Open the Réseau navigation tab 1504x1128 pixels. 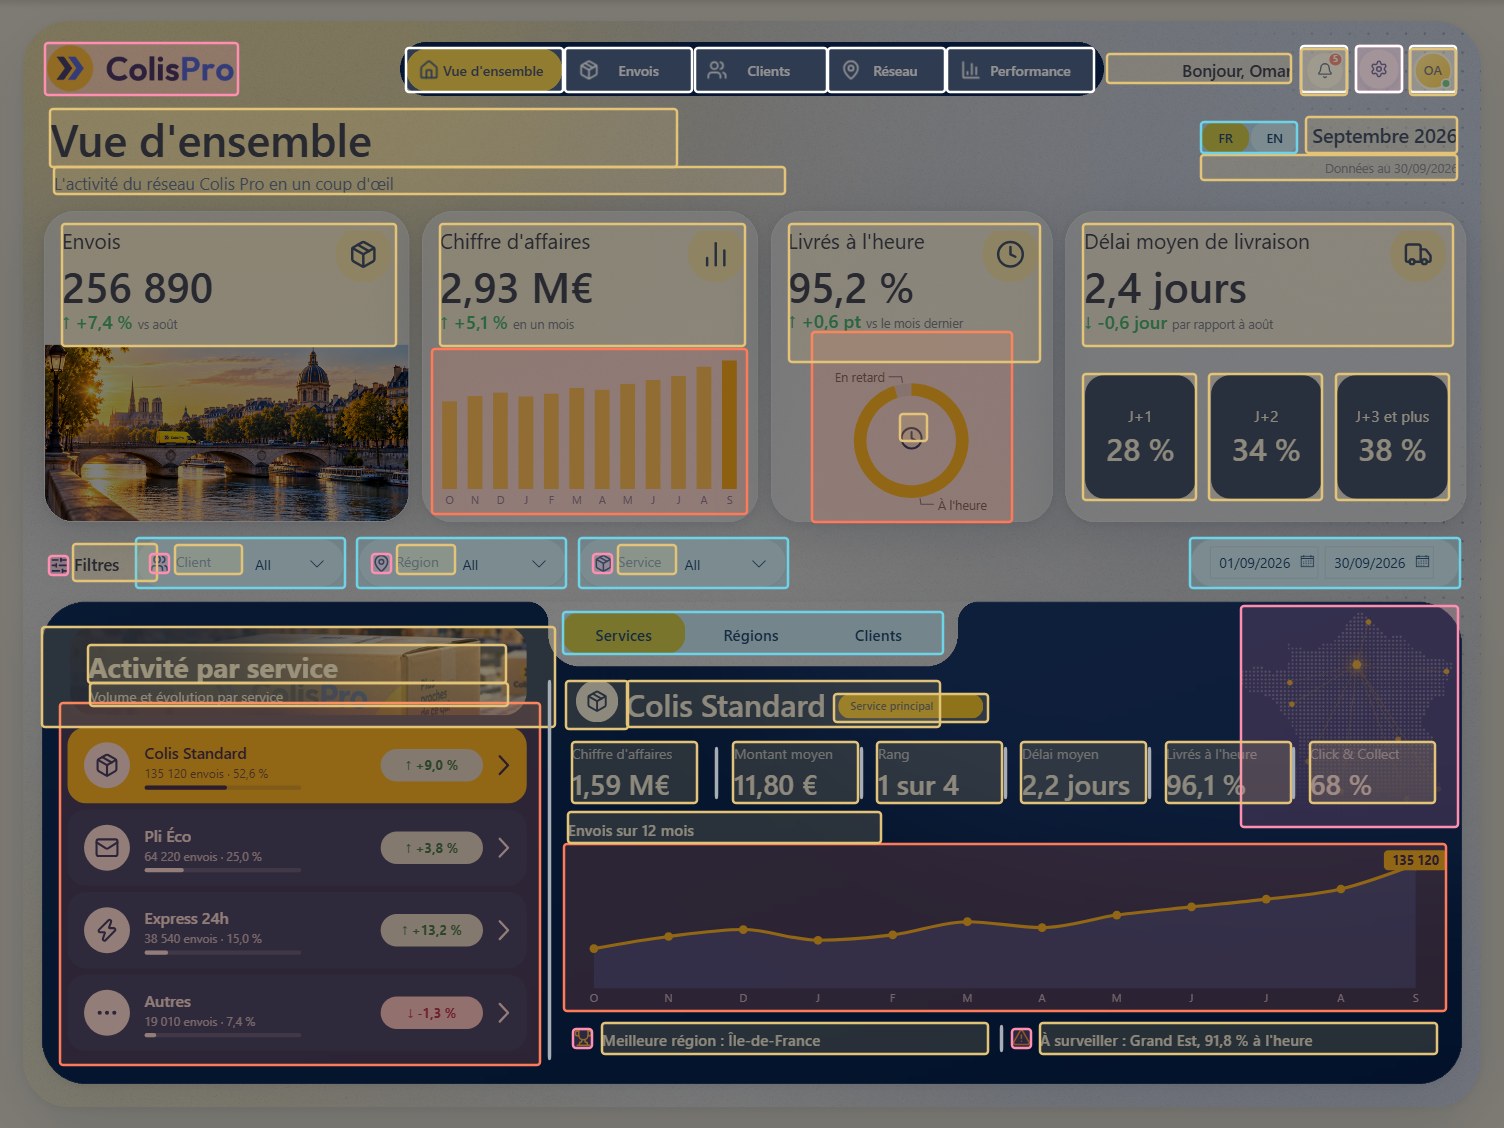coord(886,71)
